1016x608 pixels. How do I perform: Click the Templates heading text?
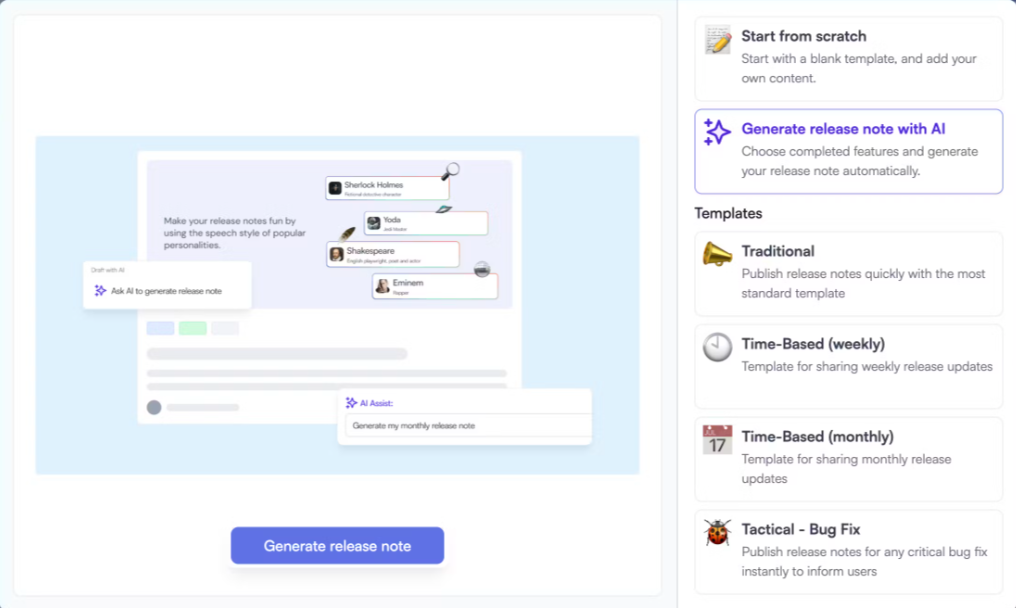click(728, 213)
